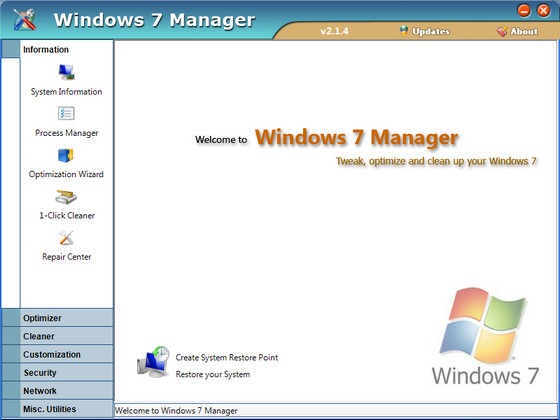Click the Repair Center label

66,257
